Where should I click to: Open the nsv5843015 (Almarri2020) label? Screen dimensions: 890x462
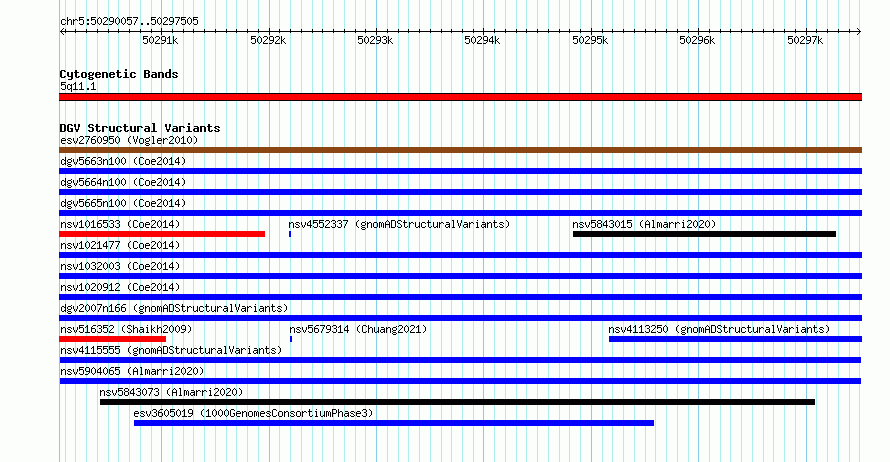[644, 224]
